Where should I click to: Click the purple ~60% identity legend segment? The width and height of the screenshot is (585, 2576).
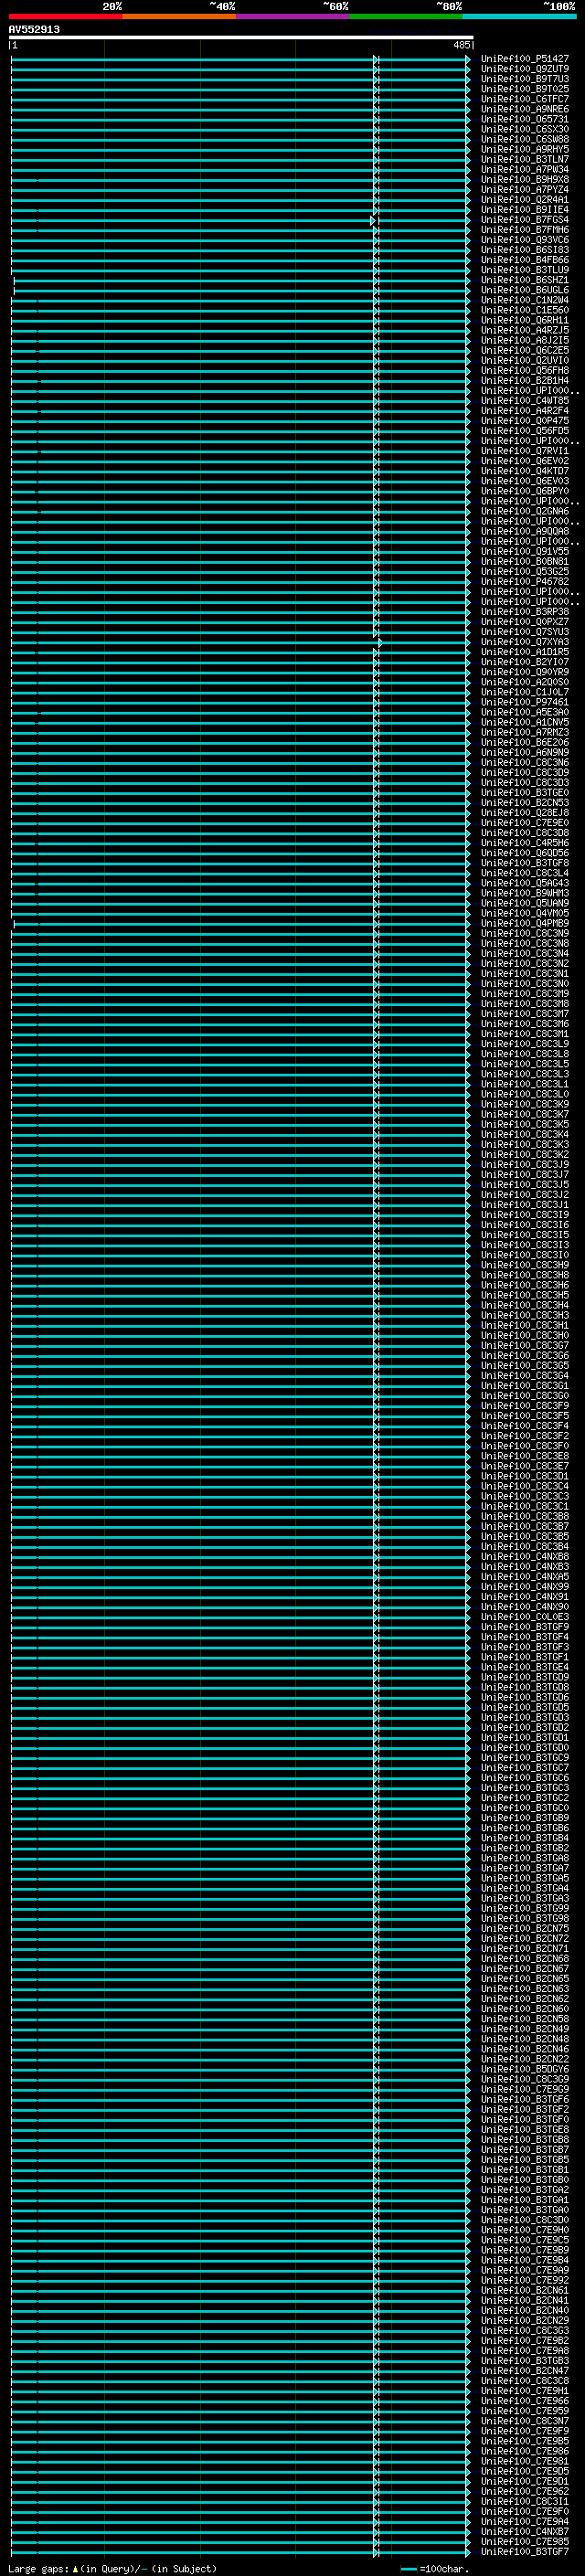coord(292,16)
